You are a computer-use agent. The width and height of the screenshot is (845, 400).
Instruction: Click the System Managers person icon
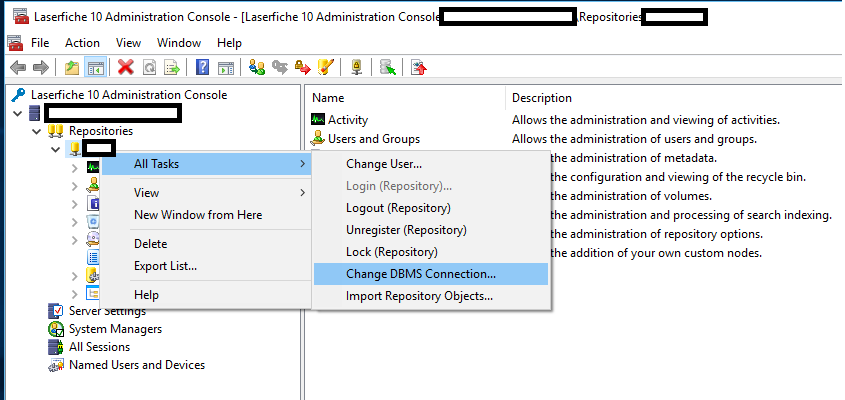pyautogui.click(x=56, y=329)
